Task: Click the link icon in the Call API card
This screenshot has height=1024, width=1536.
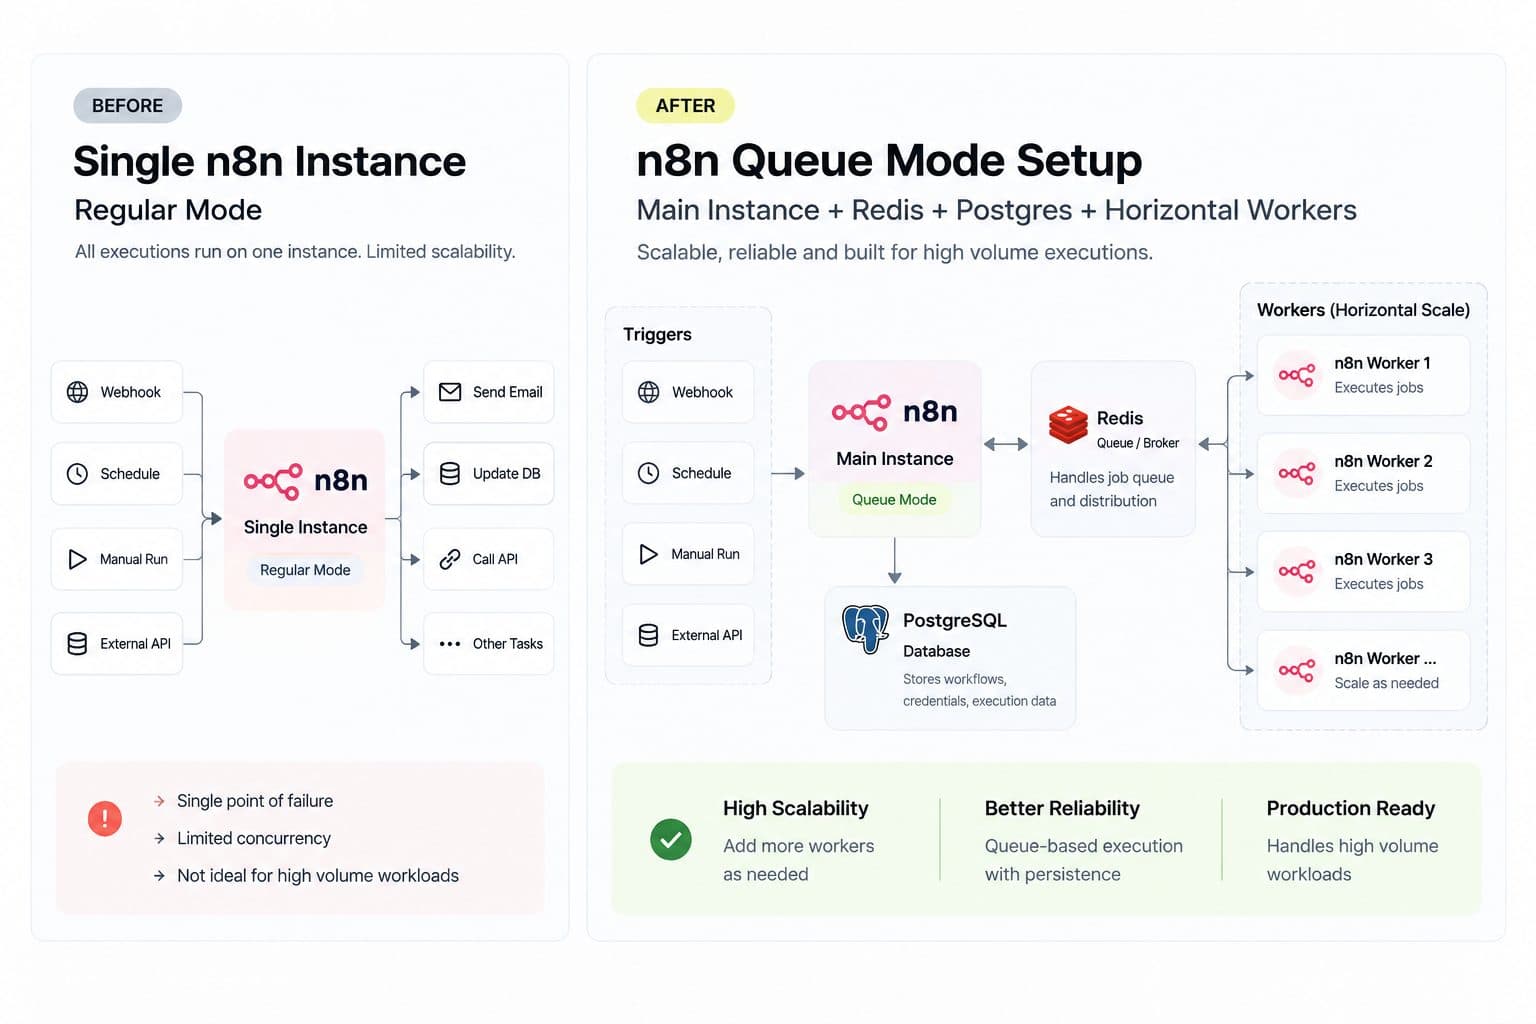Action: tap(450, 559)
